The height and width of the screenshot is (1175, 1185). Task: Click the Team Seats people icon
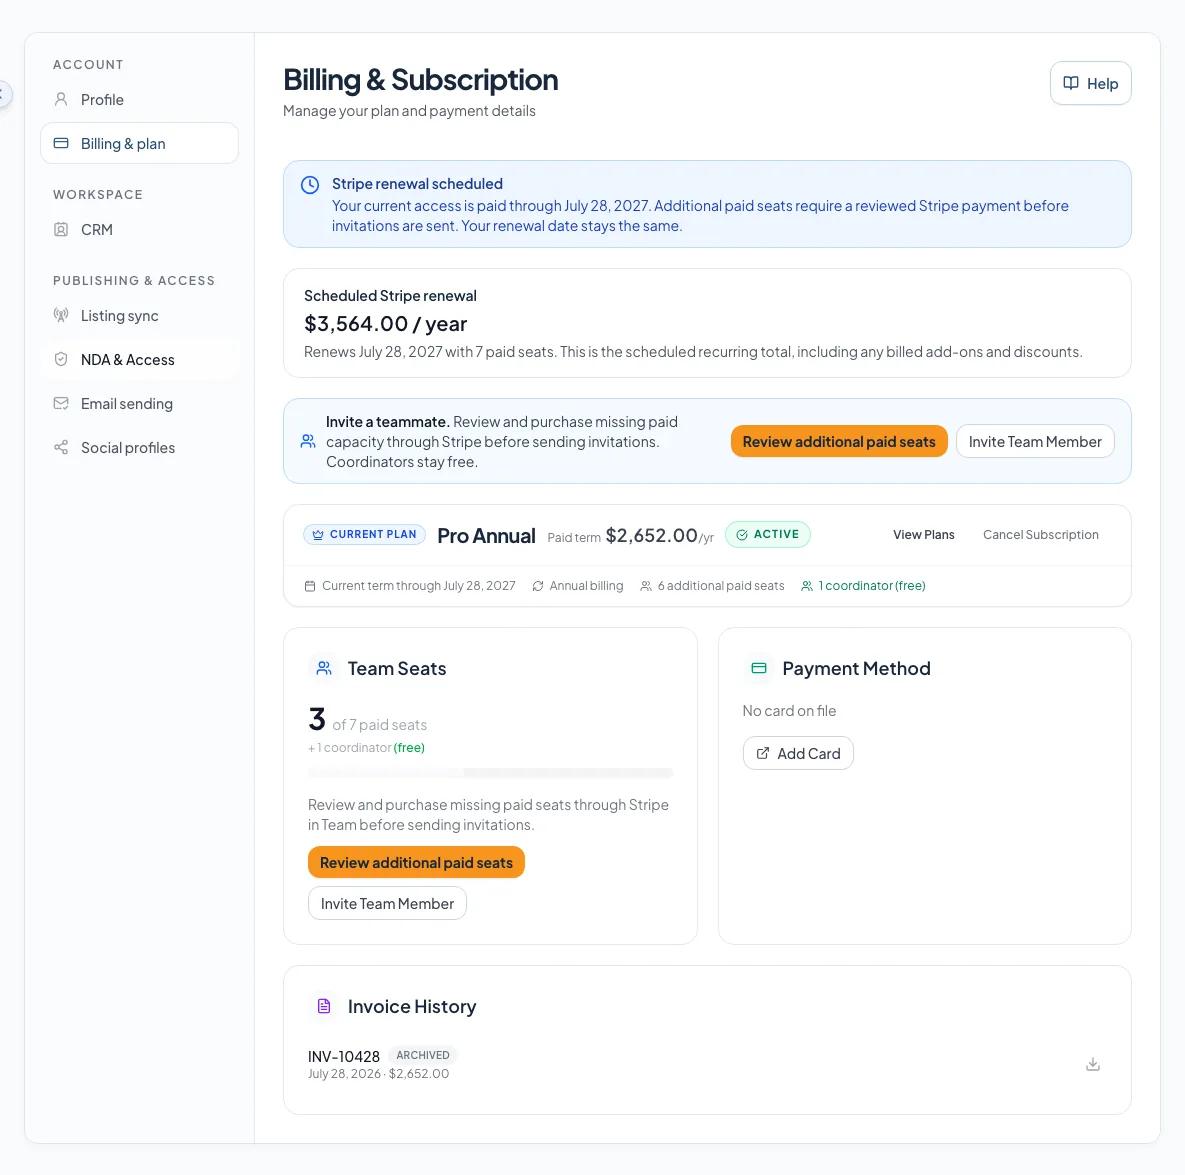[324, 668]
